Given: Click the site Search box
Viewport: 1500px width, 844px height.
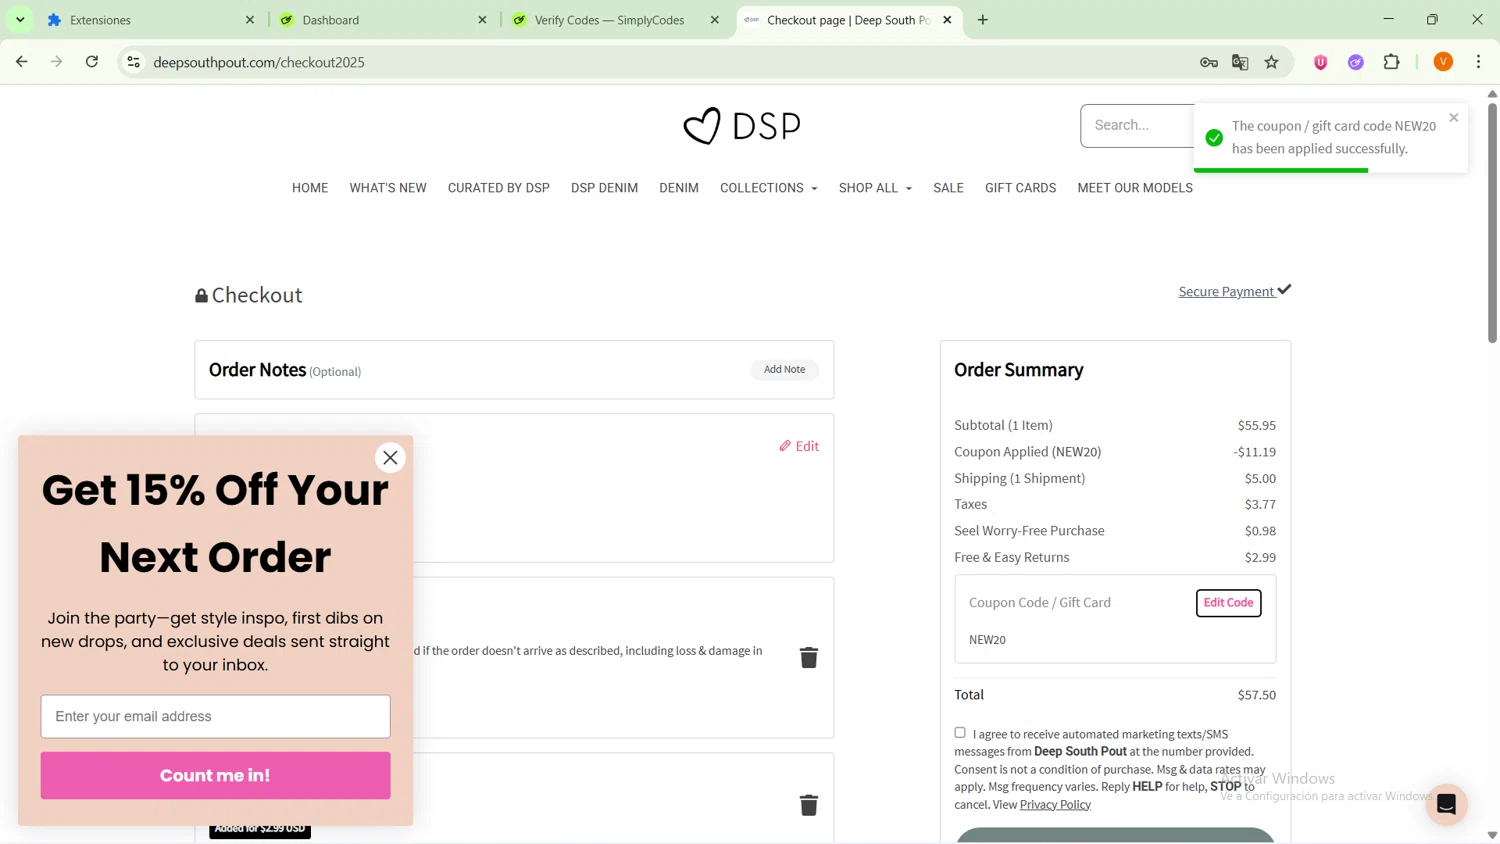Looking at the screenshot, I should pyautogui.click(x=1136, y=126).
